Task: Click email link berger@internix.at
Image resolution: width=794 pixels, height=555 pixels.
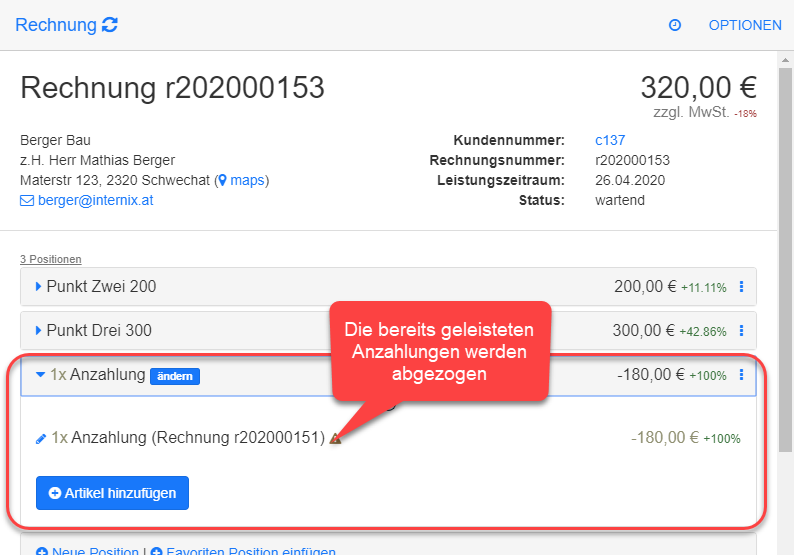Action: (95, 201)
